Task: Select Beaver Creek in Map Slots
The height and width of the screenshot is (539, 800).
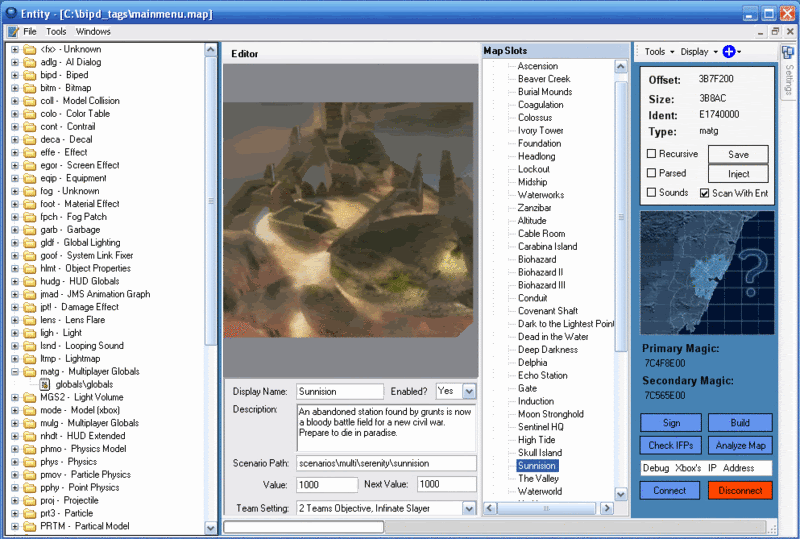Action: pos(544,79)
